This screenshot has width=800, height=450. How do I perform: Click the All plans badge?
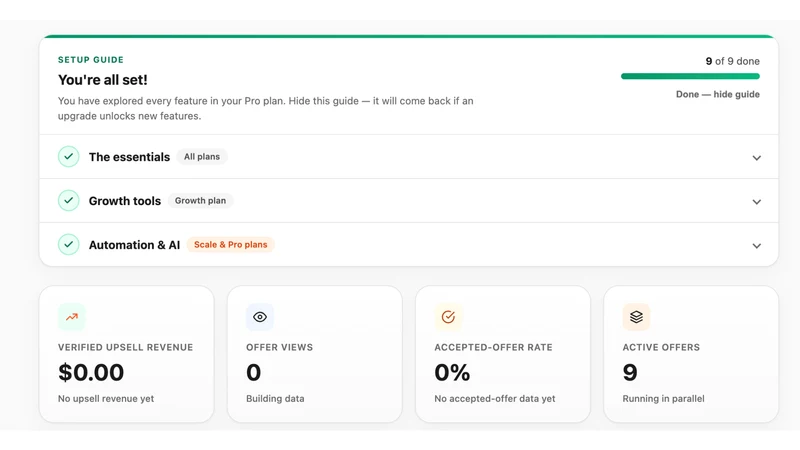point(202,157)
